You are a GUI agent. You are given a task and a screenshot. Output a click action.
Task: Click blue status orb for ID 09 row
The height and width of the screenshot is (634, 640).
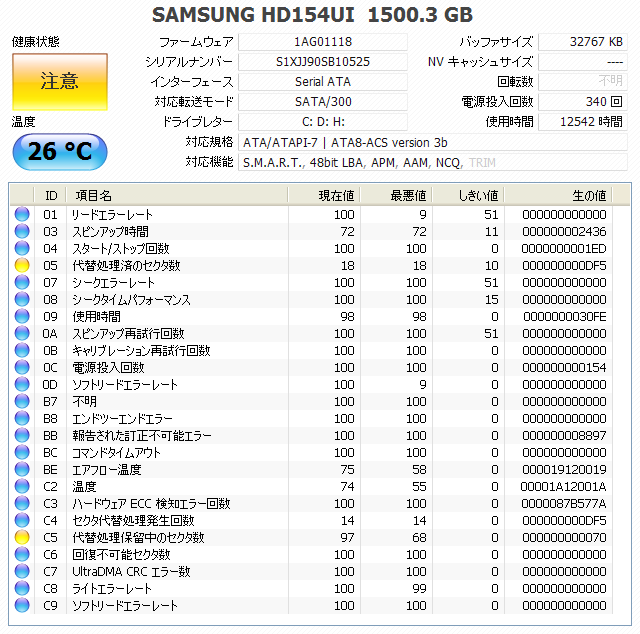click(x=22, y=316)
